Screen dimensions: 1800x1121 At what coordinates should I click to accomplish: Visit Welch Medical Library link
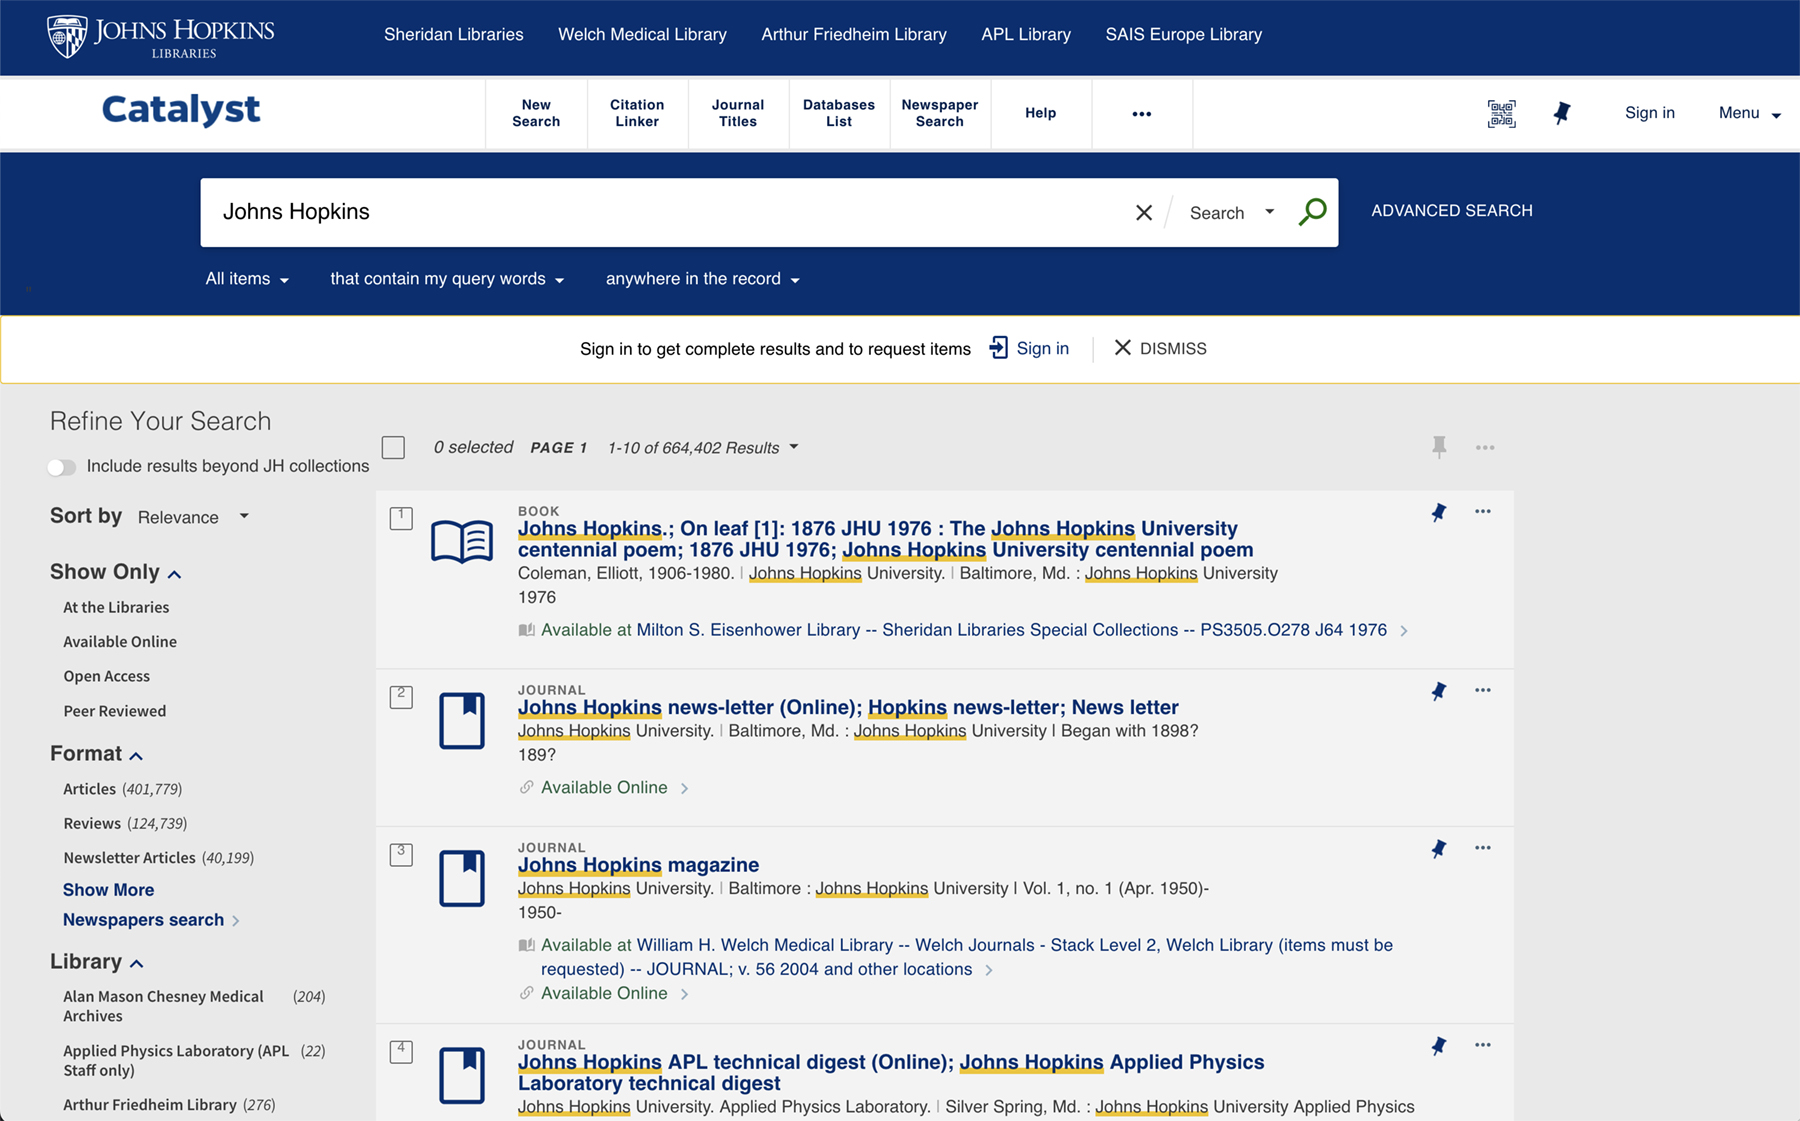pos(642,34)
